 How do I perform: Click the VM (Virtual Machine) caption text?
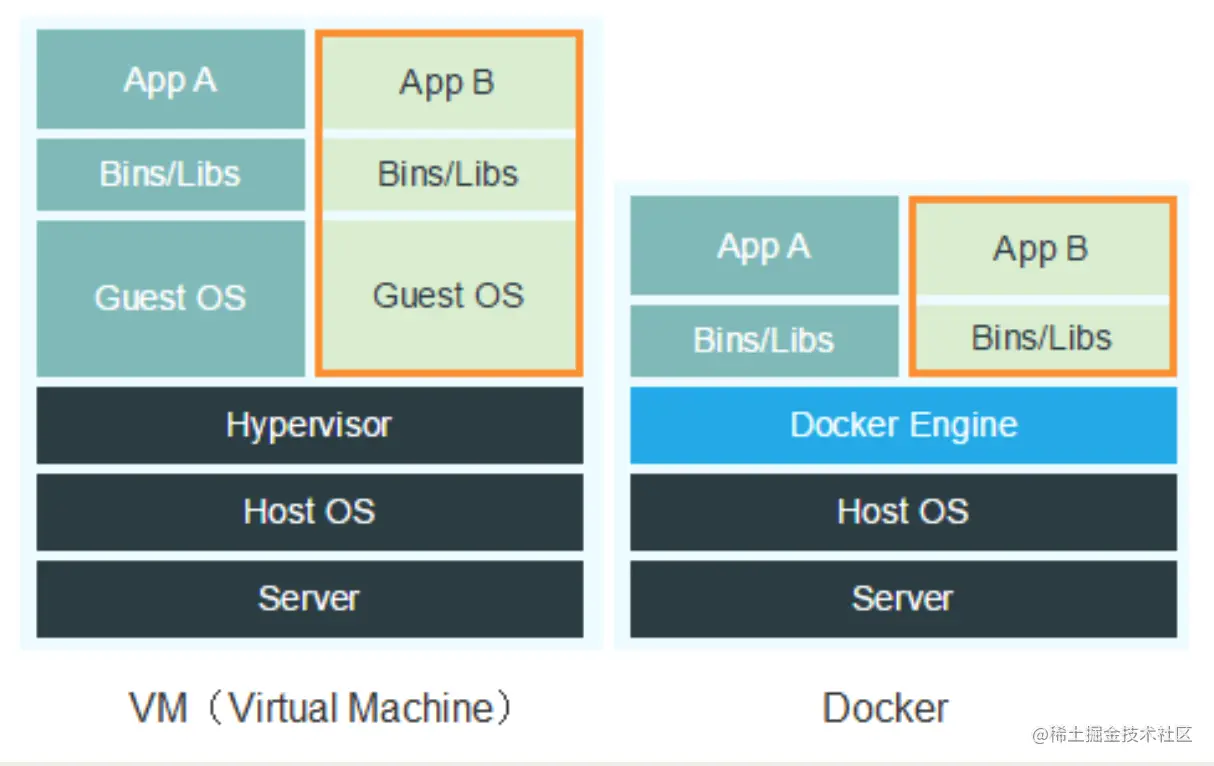[321, 707]
